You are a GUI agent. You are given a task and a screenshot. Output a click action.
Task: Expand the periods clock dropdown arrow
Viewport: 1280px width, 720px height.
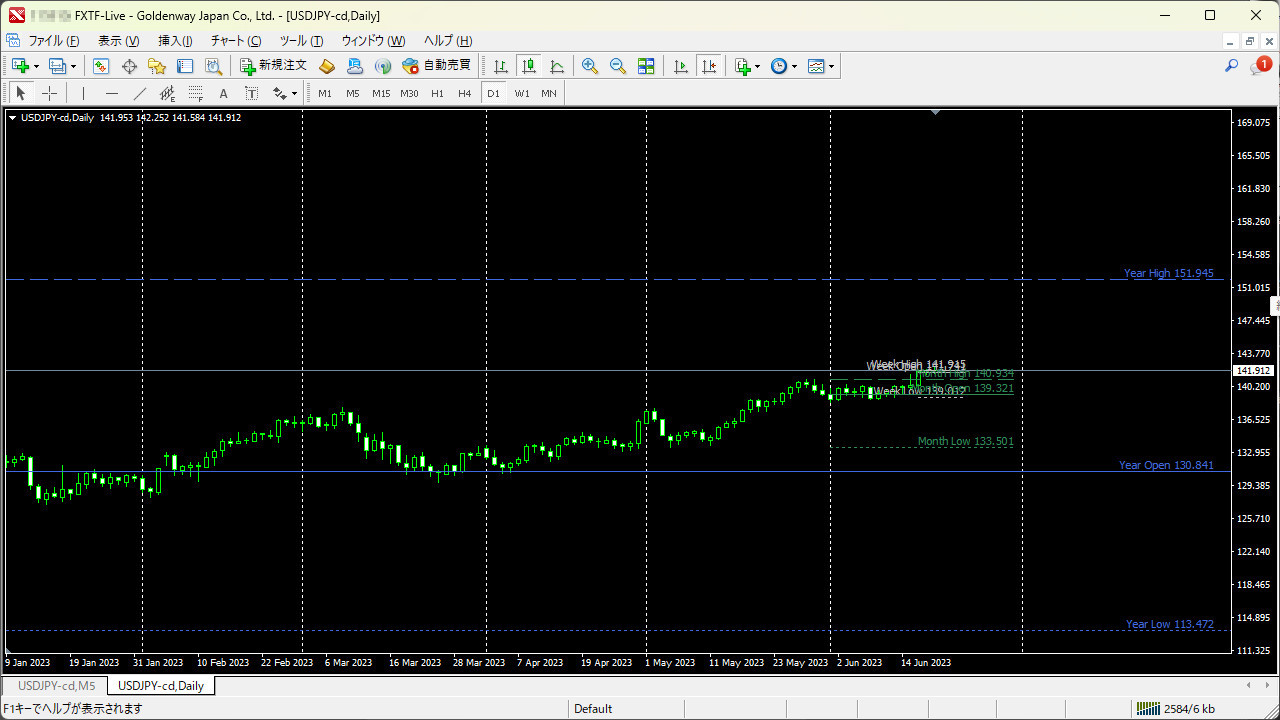(795, 66)
